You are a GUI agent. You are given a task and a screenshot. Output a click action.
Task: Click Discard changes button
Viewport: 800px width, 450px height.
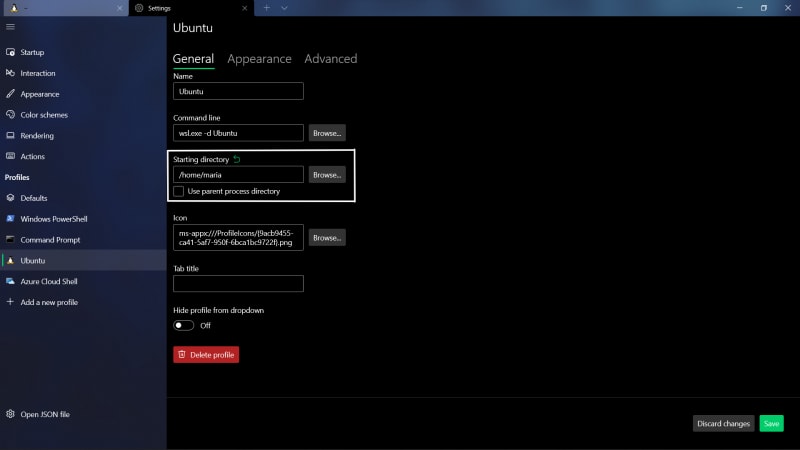[x=723, y=423]
